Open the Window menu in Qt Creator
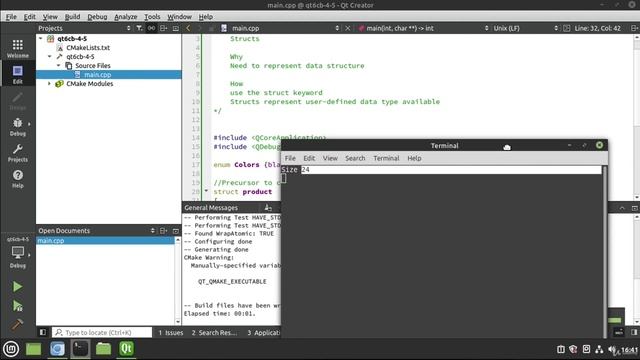The height and width of the screenshot is (360, 640). pyautogui.click(x=179, y=17)
